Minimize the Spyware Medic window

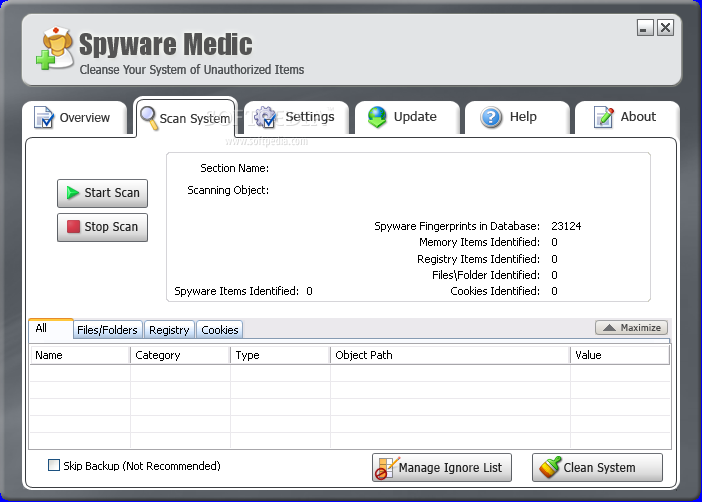pos(645,28)
